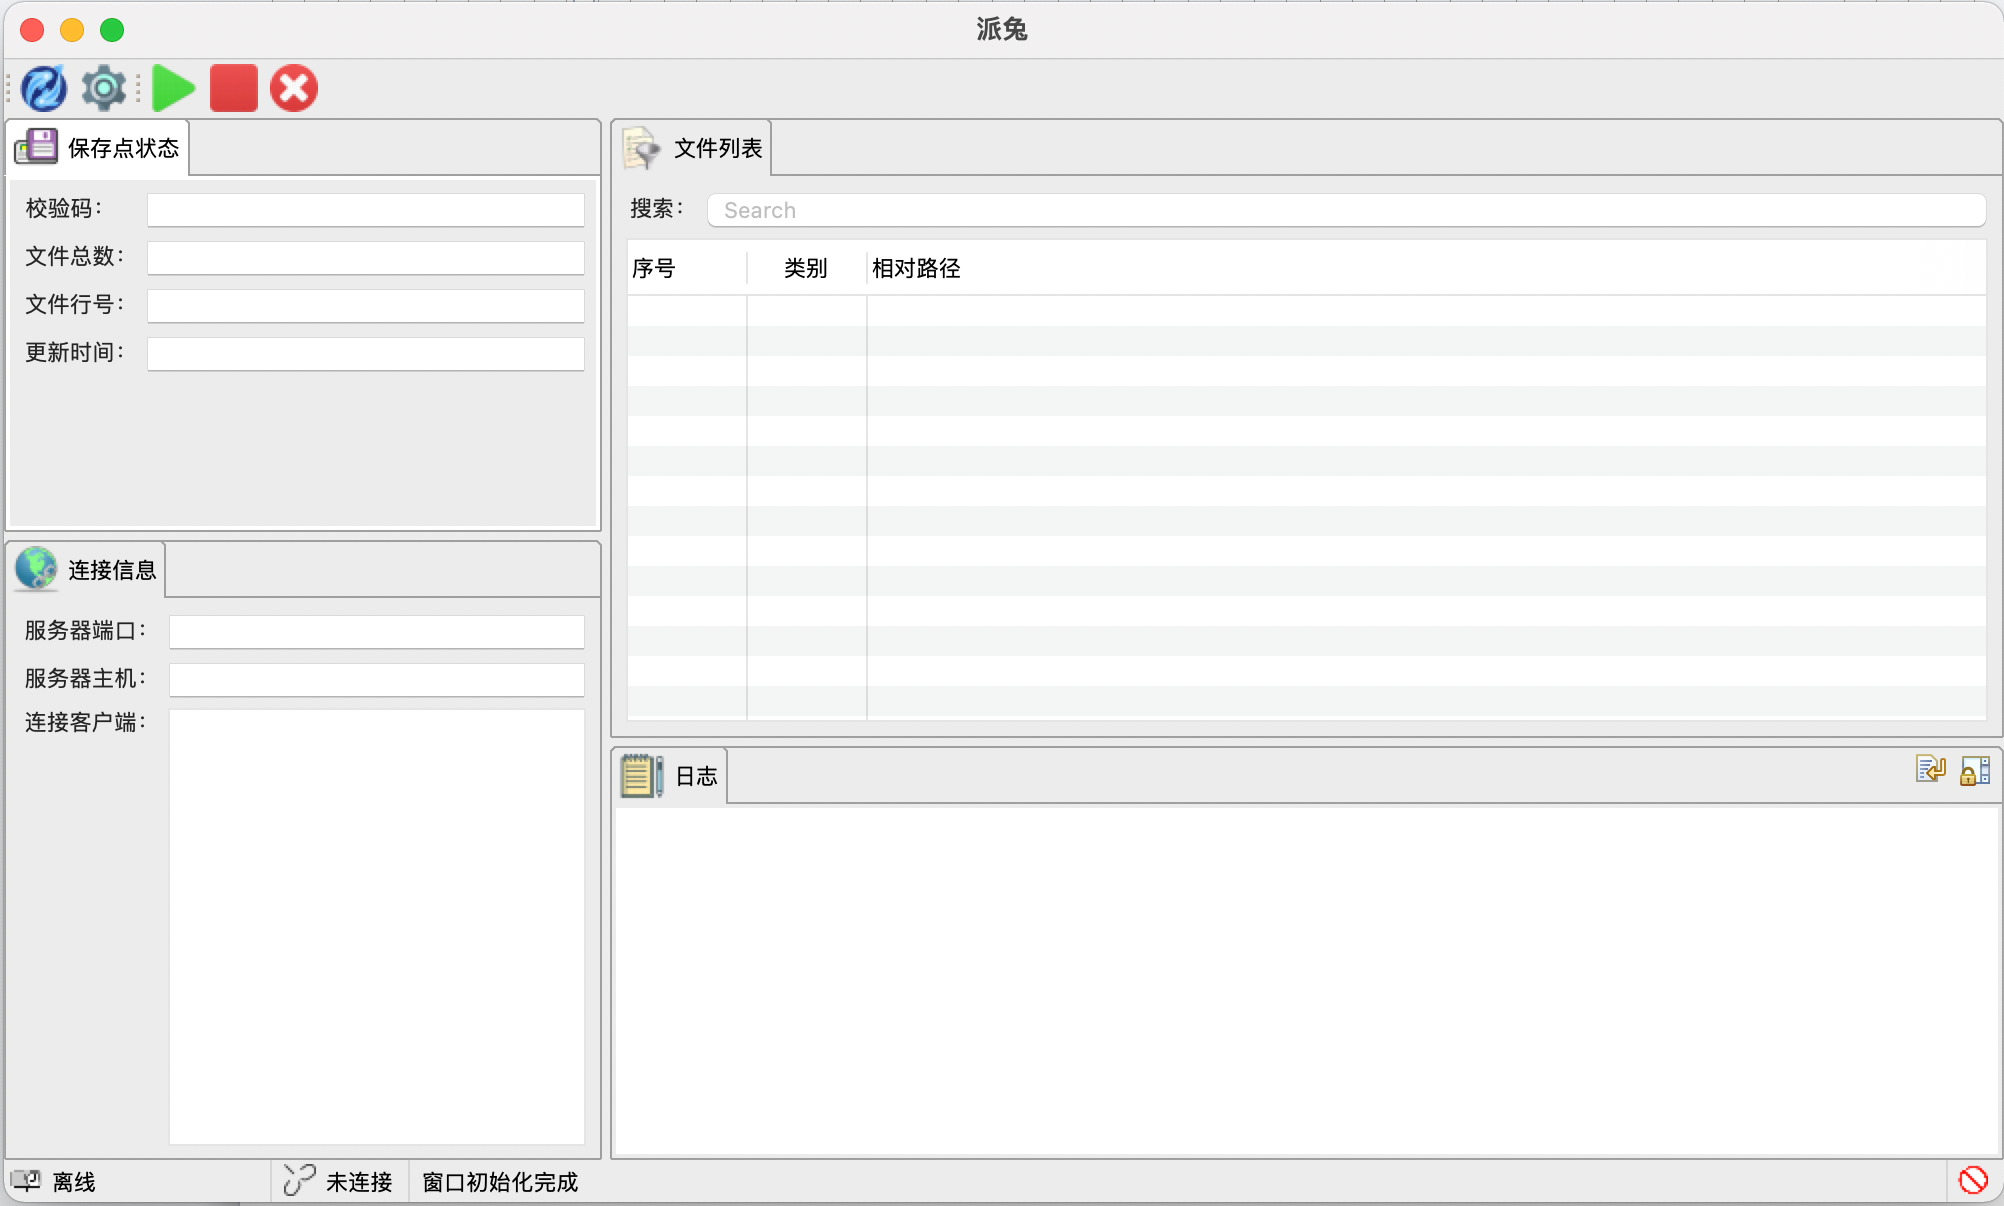Click the 类别 column header
2004x1206 pixels.
(804, 268)
